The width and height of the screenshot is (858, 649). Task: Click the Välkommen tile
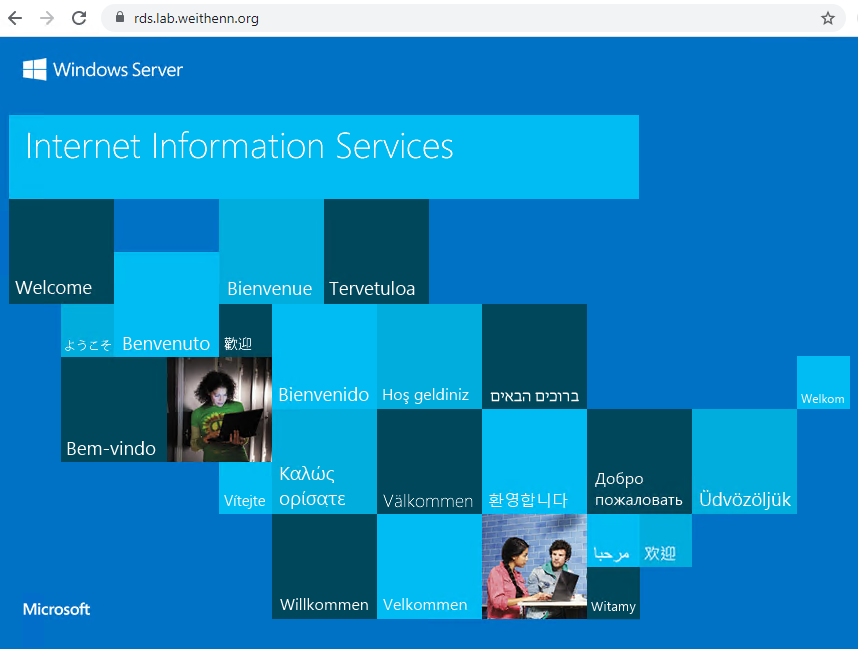[430, 461]
